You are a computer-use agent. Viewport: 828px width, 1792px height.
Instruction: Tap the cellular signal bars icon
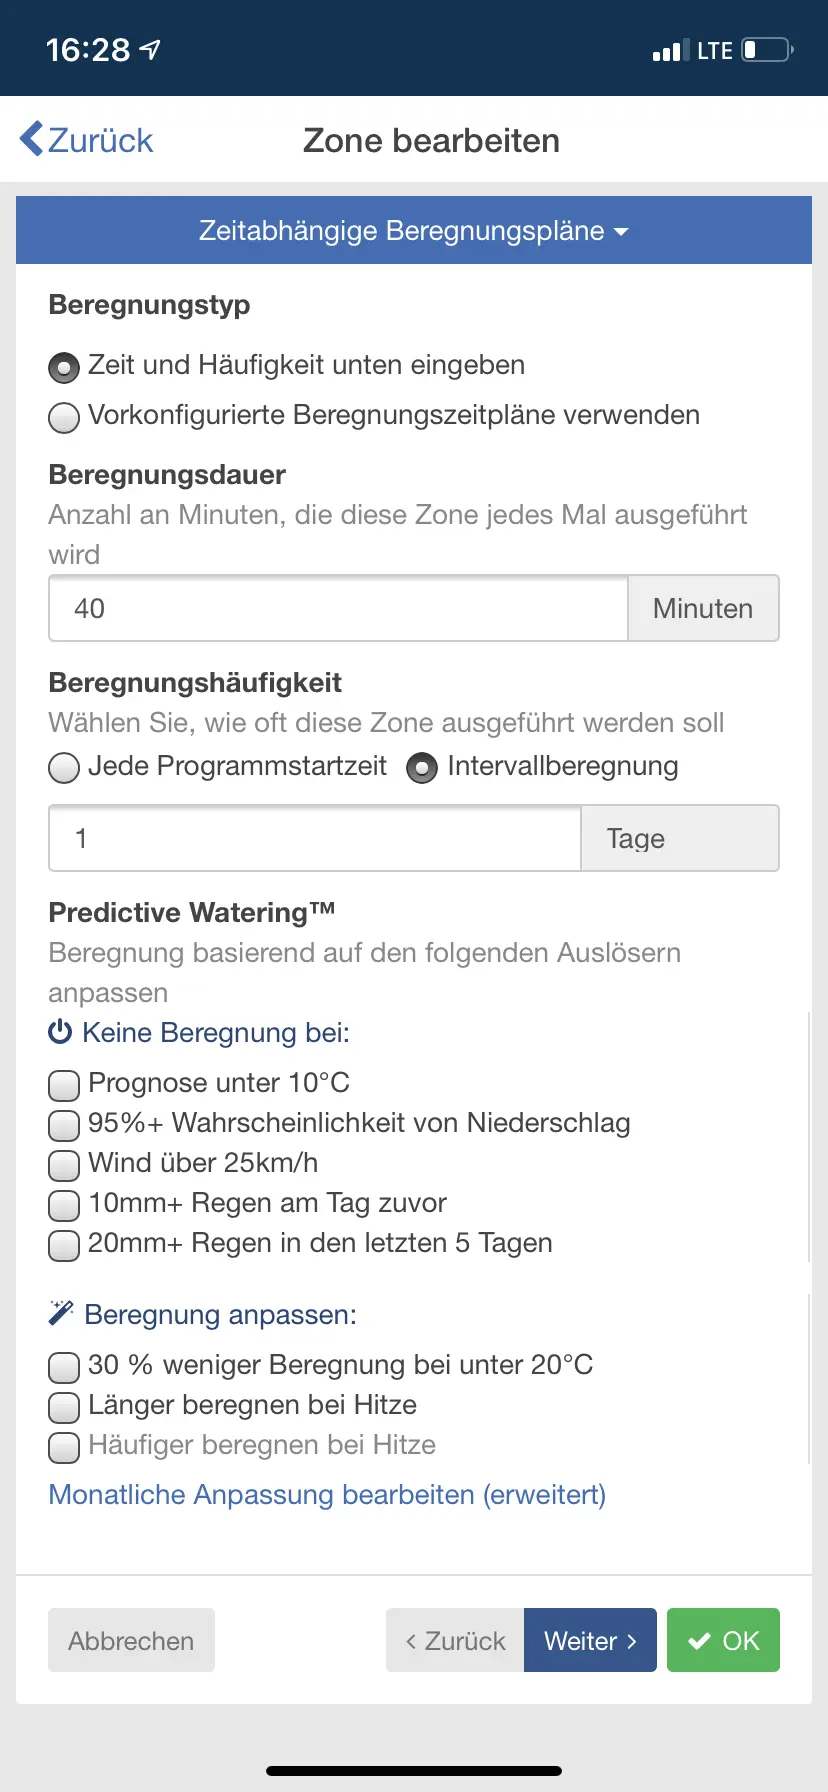pos(666,51)
